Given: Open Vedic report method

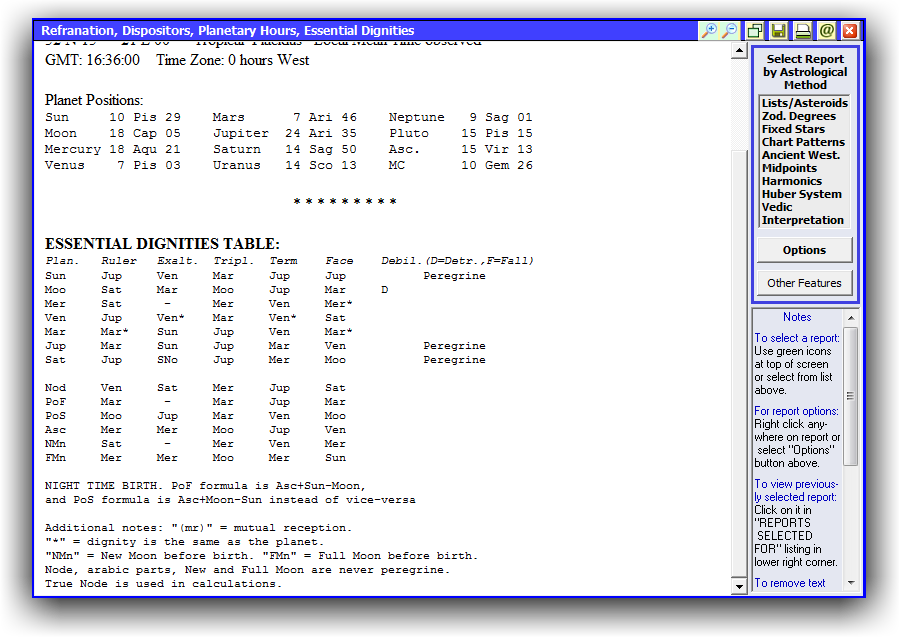Looking at the screenshot, I should click(x=777, y=207).
